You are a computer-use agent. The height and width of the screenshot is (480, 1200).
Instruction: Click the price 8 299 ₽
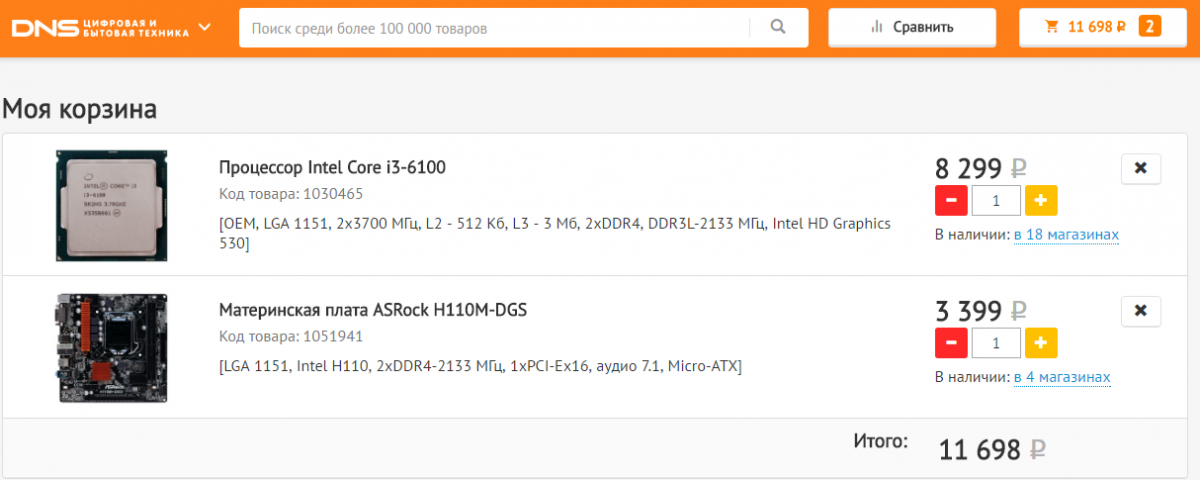[x=981, y=167]
